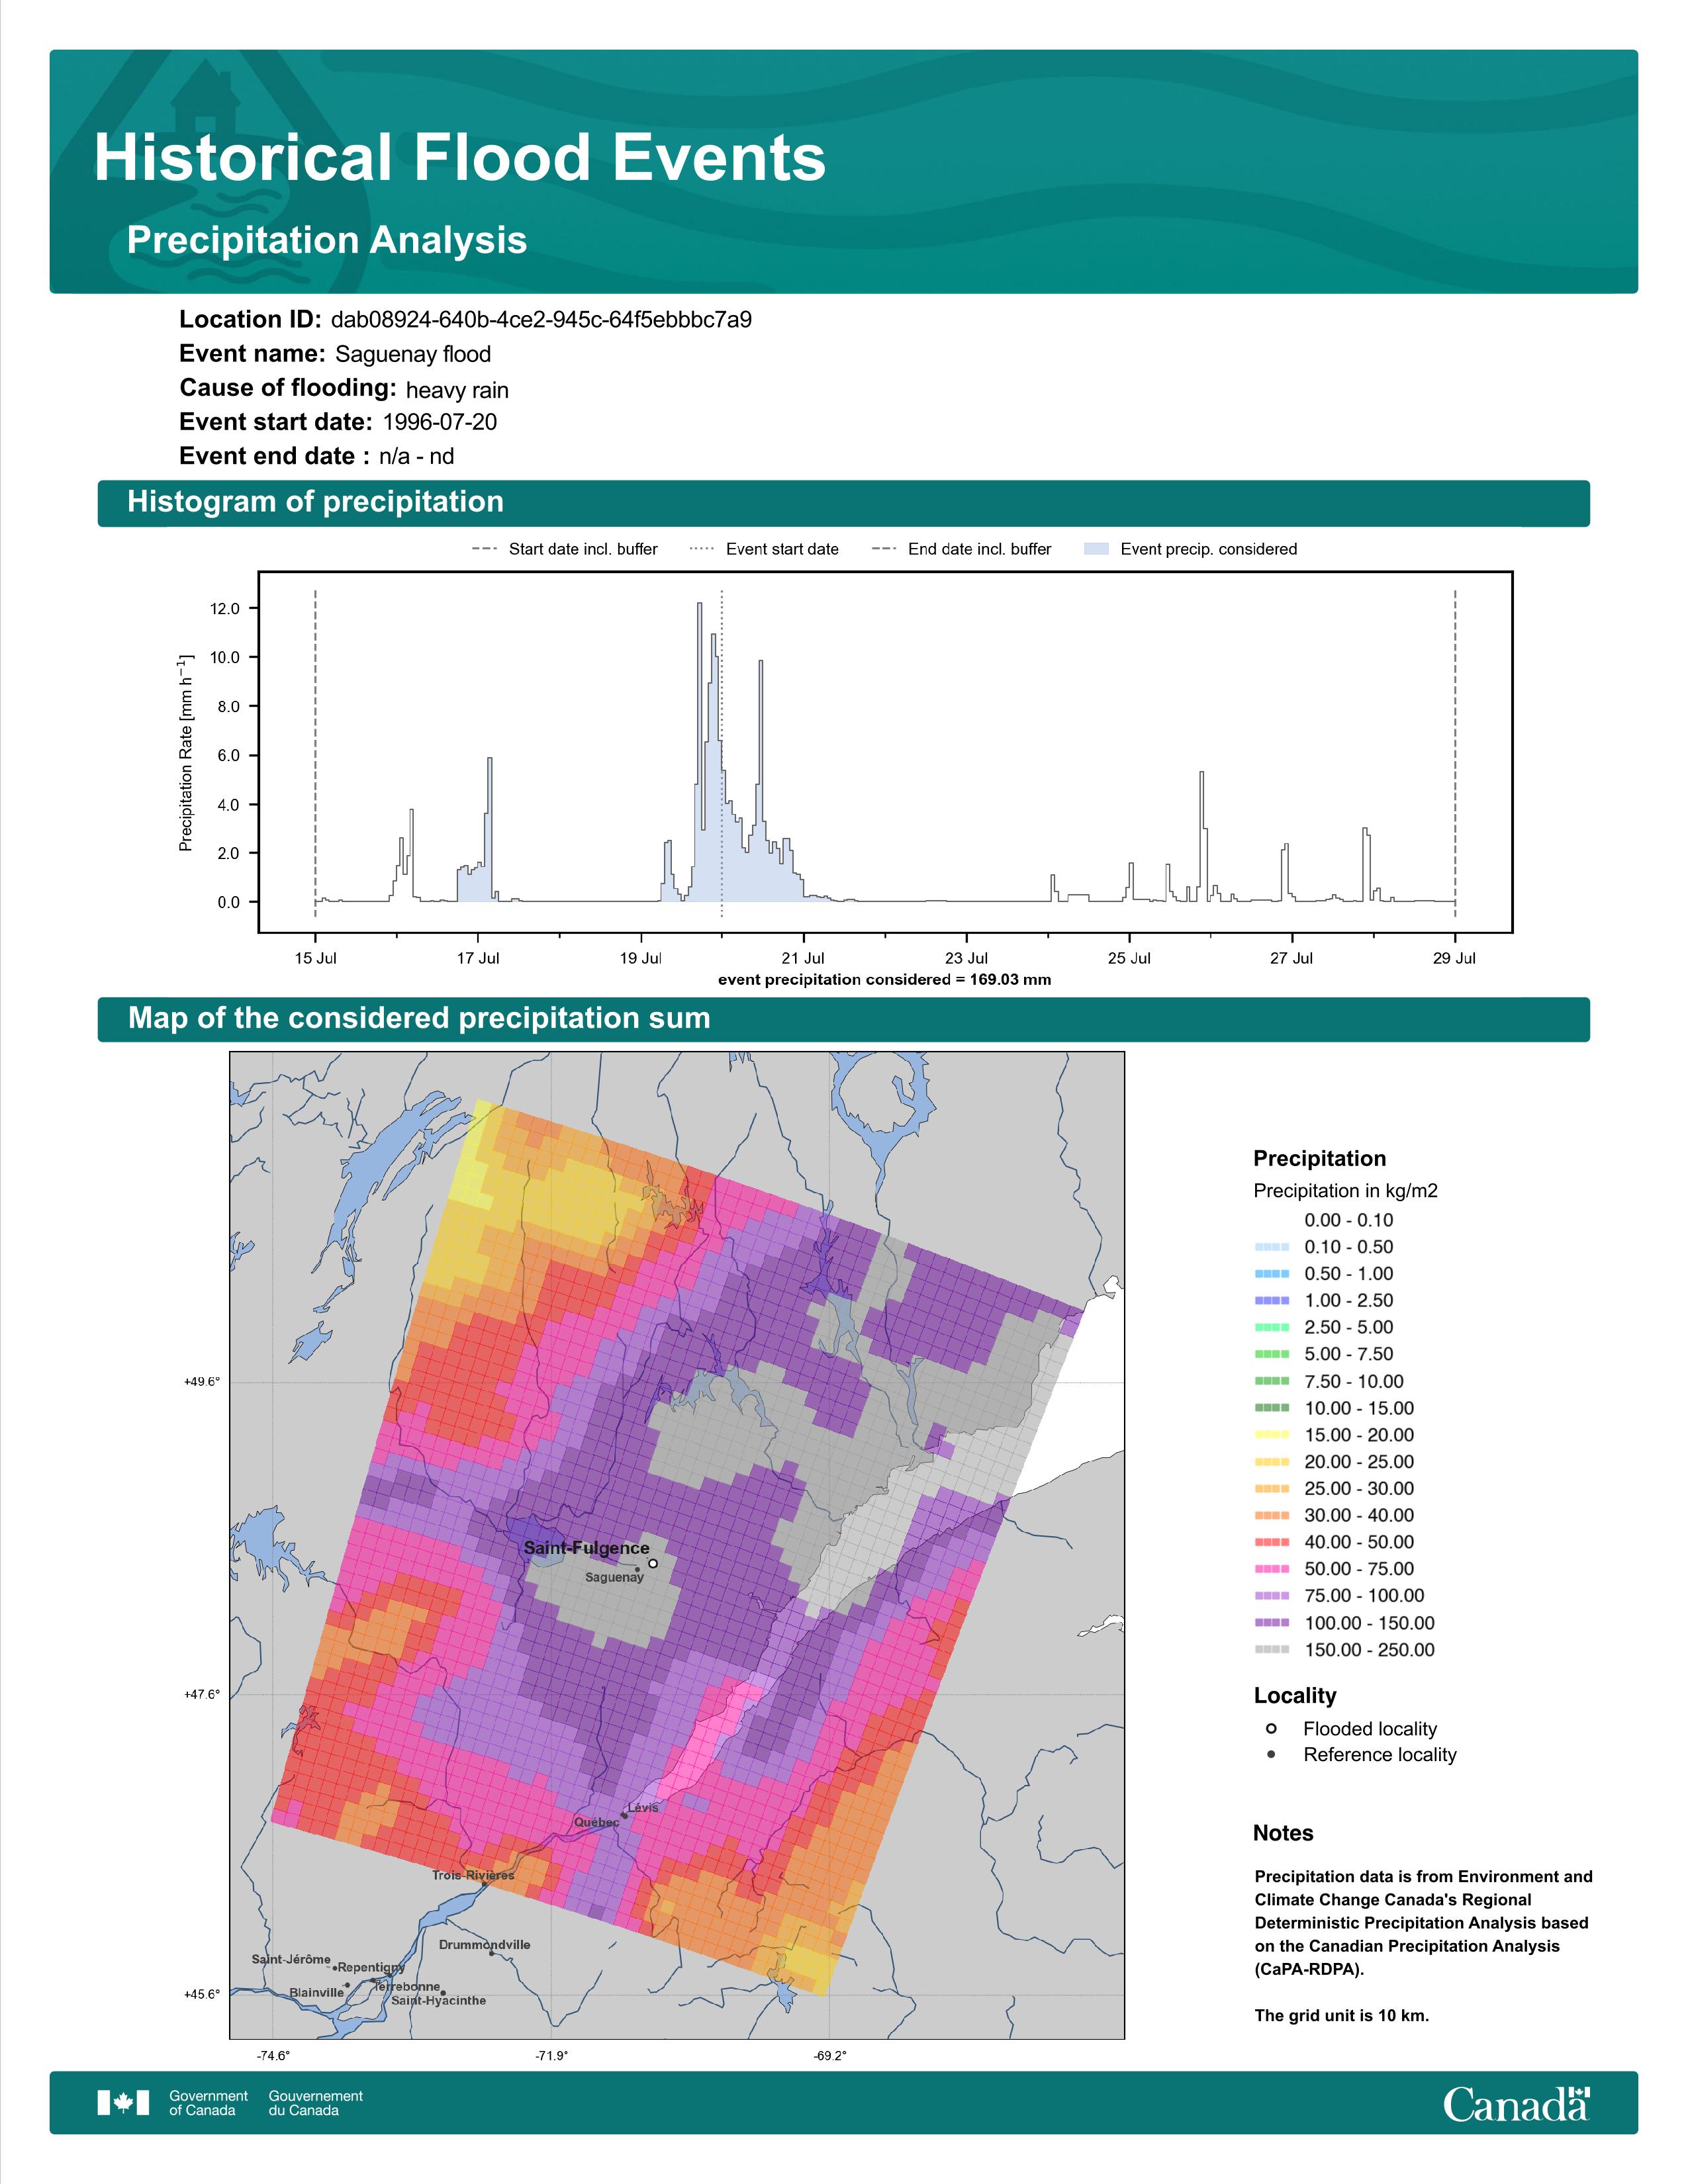Click the 50.00 - 75.00 pink legend swatch
Screen dimensions: 1688x2184
(1272, 1568)
